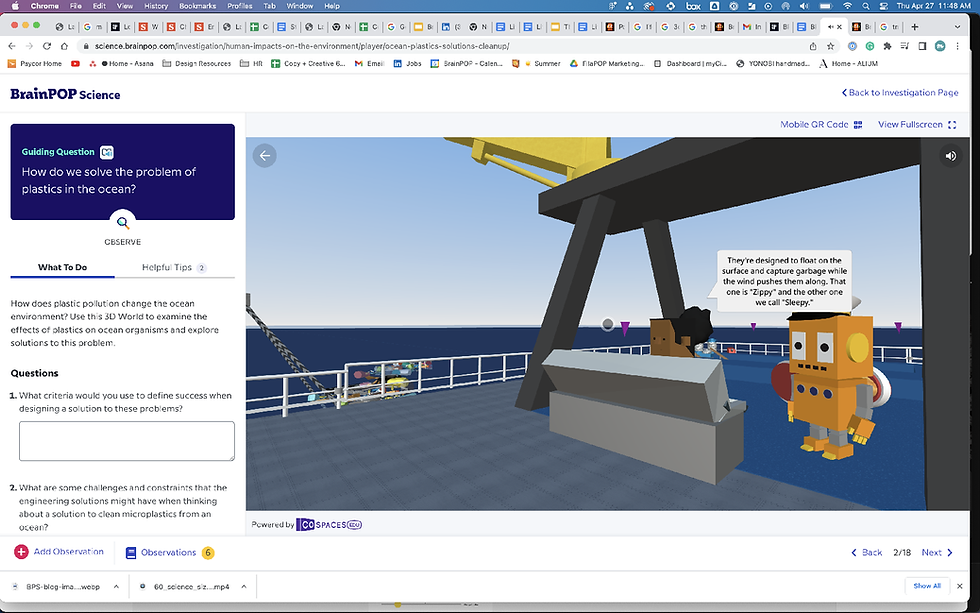
Task: Click the browser forward arrow
Action: pyautogui.click(x=29, y=46)
